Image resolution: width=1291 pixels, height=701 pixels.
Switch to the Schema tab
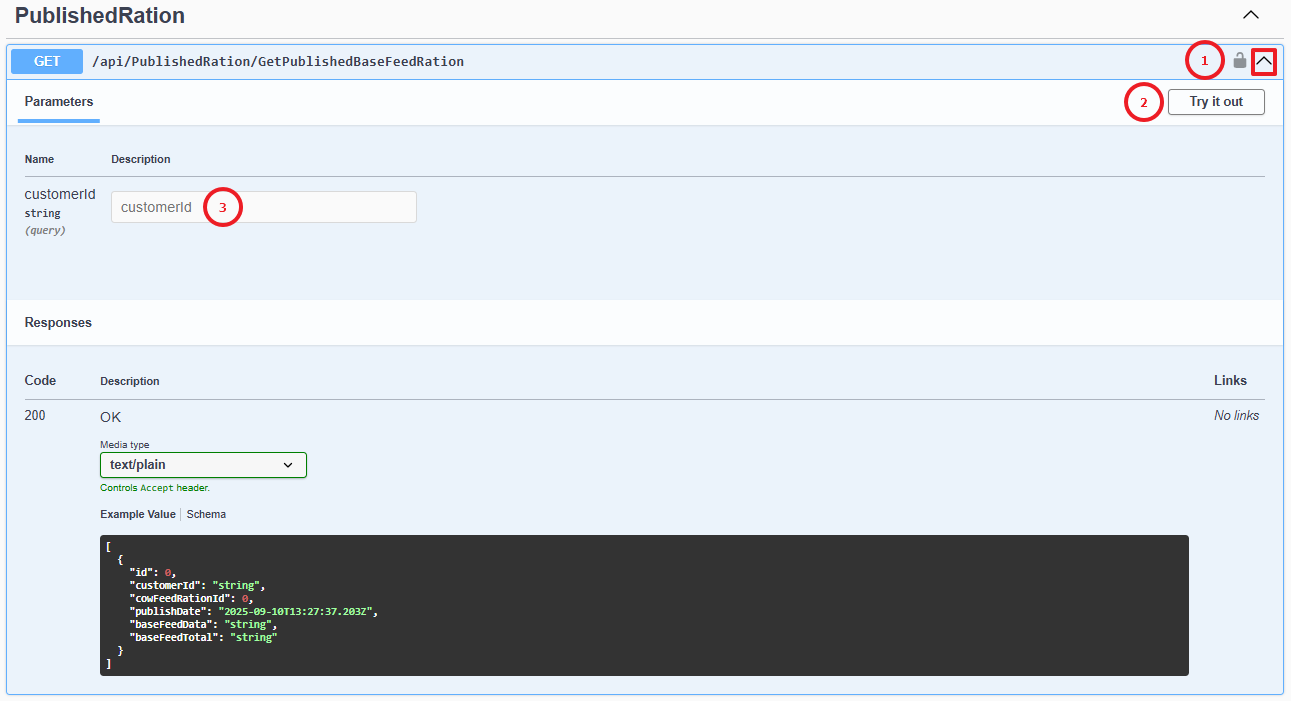pyautogui.click(x=206, y=514)
